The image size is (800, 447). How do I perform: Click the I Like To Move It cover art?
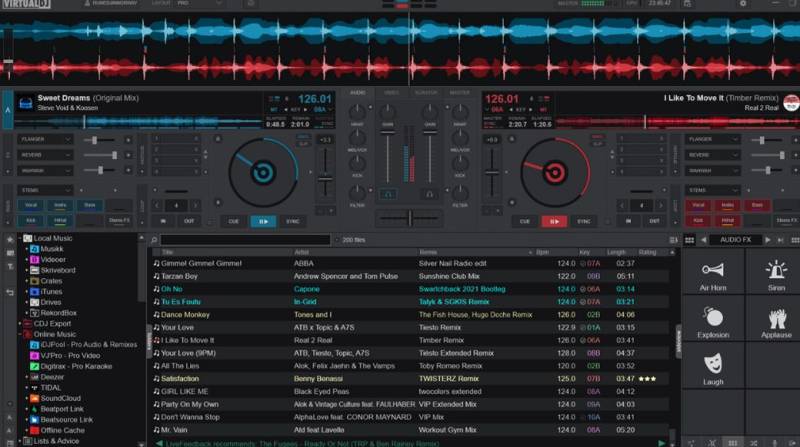[x=791, y=103]
